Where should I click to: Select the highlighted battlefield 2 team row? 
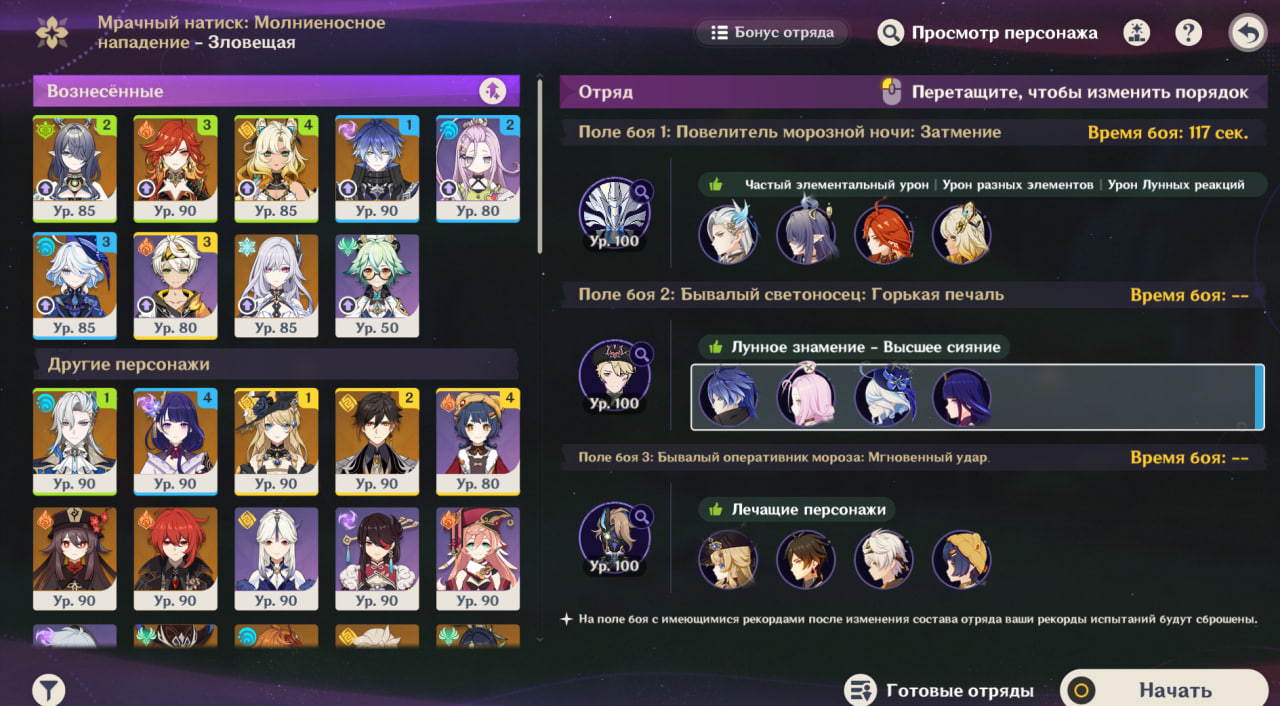pyautogui.click(x=977, y=397)
